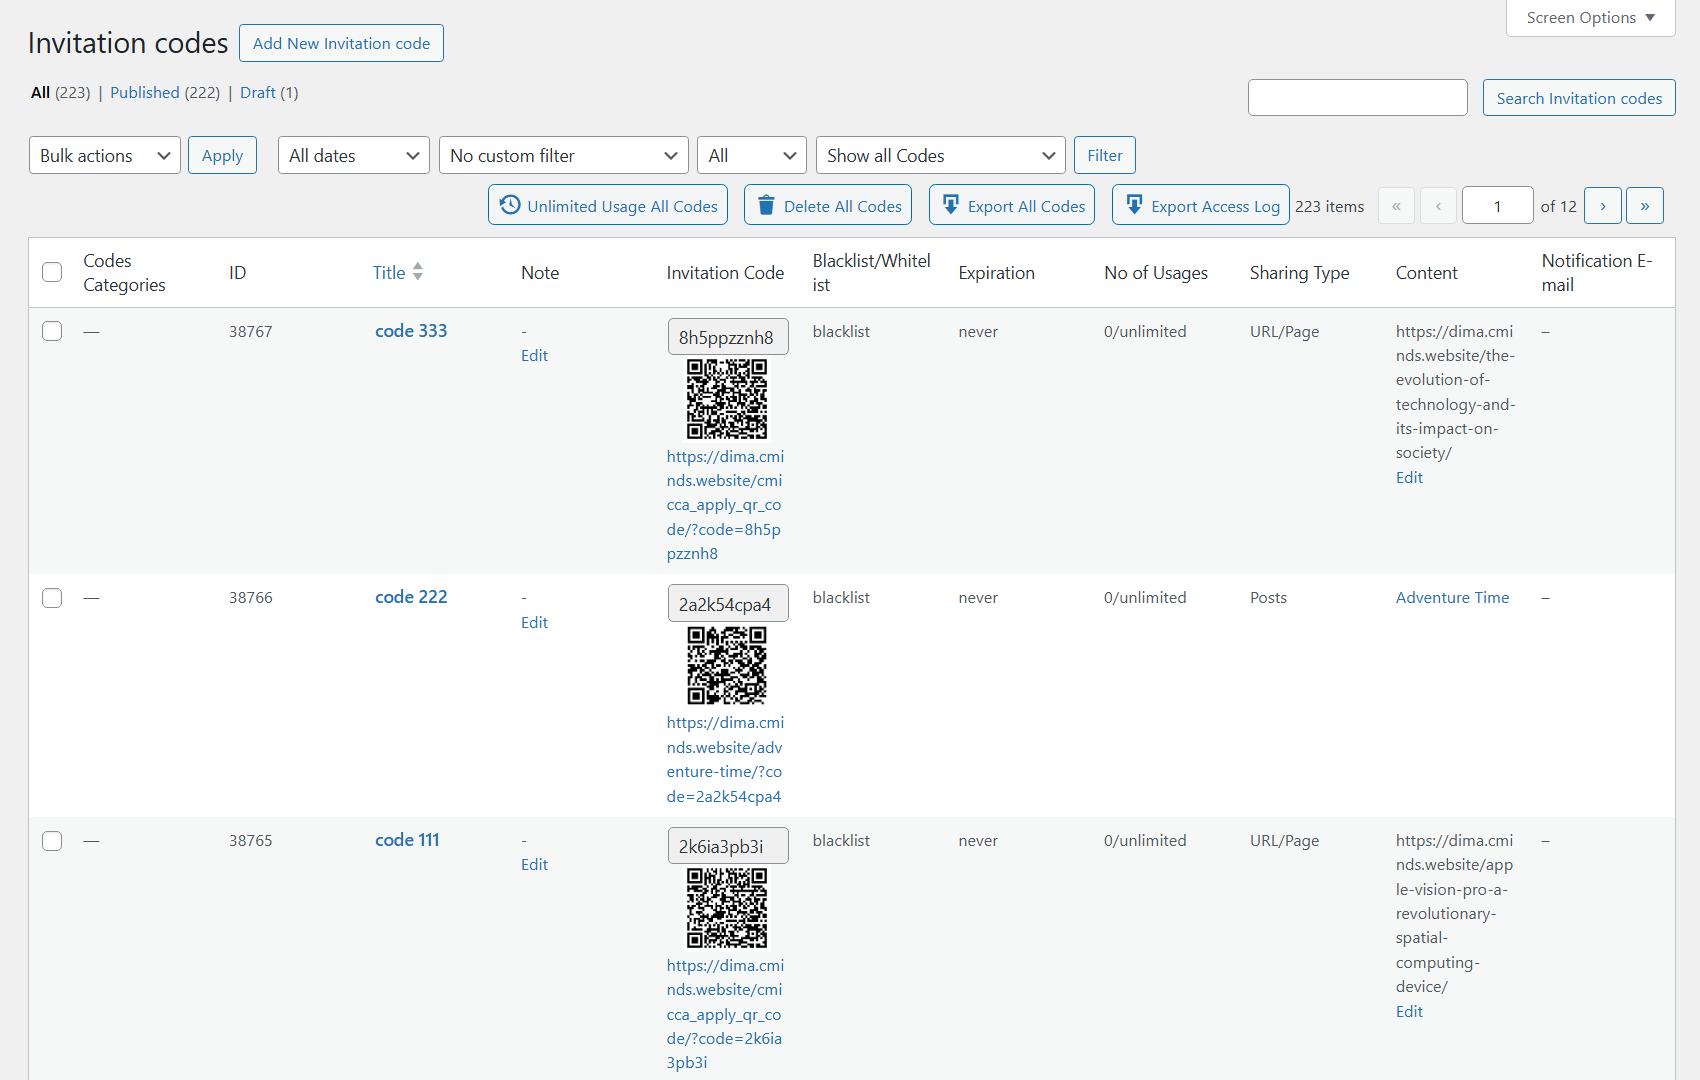Check the box for code 333 row
The width and height of the screenshot is (1700, 1080).
click(x=52, y=331)
